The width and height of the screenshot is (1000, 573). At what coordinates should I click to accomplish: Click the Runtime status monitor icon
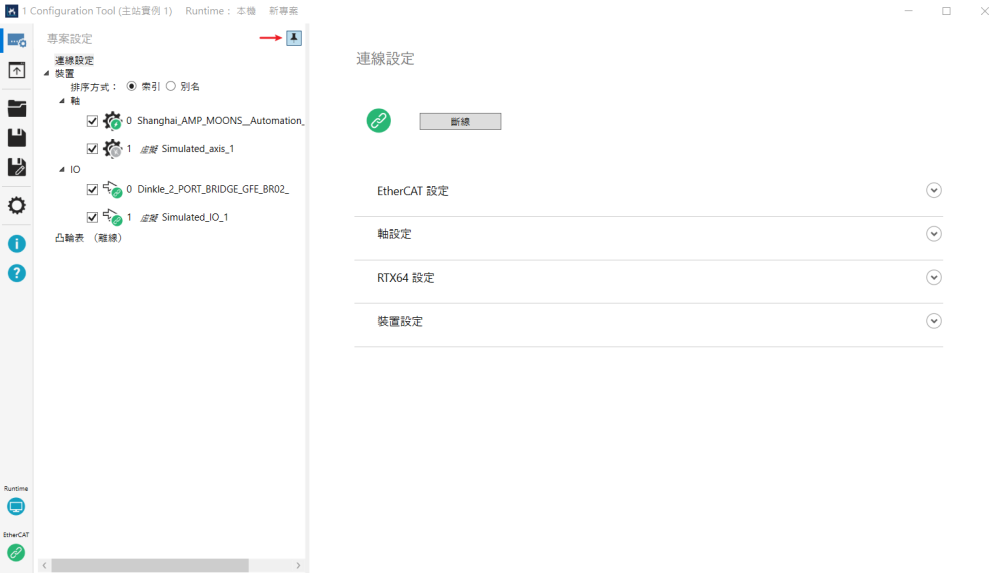(x=16, y=507)
